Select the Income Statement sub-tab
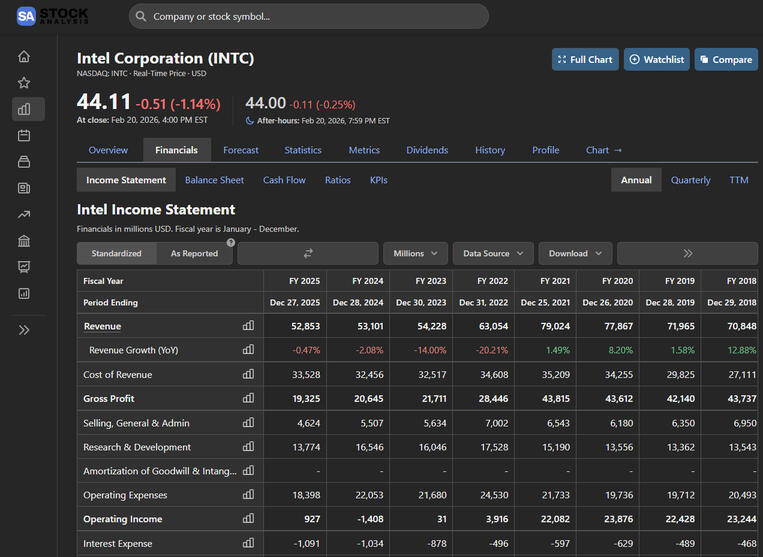This screenshot has width=763, height=557. (126, 180)
